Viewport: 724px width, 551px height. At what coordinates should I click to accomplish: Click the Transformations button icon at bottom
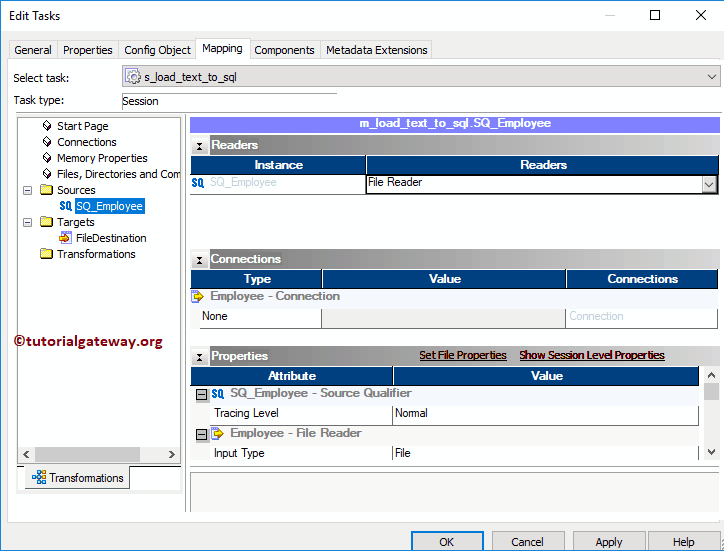pyautogui.click(x=39, y=478)
